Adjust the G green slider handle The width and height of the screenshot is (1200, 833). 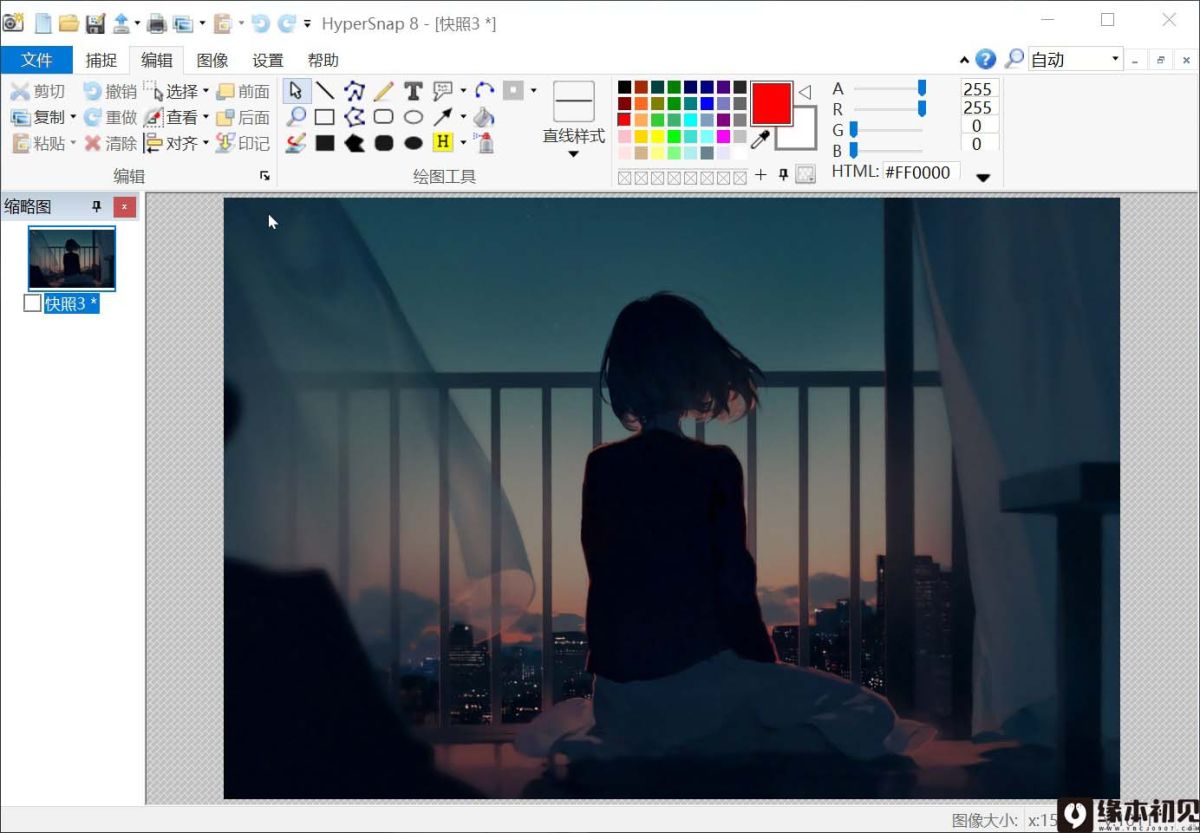coord(853,129)
